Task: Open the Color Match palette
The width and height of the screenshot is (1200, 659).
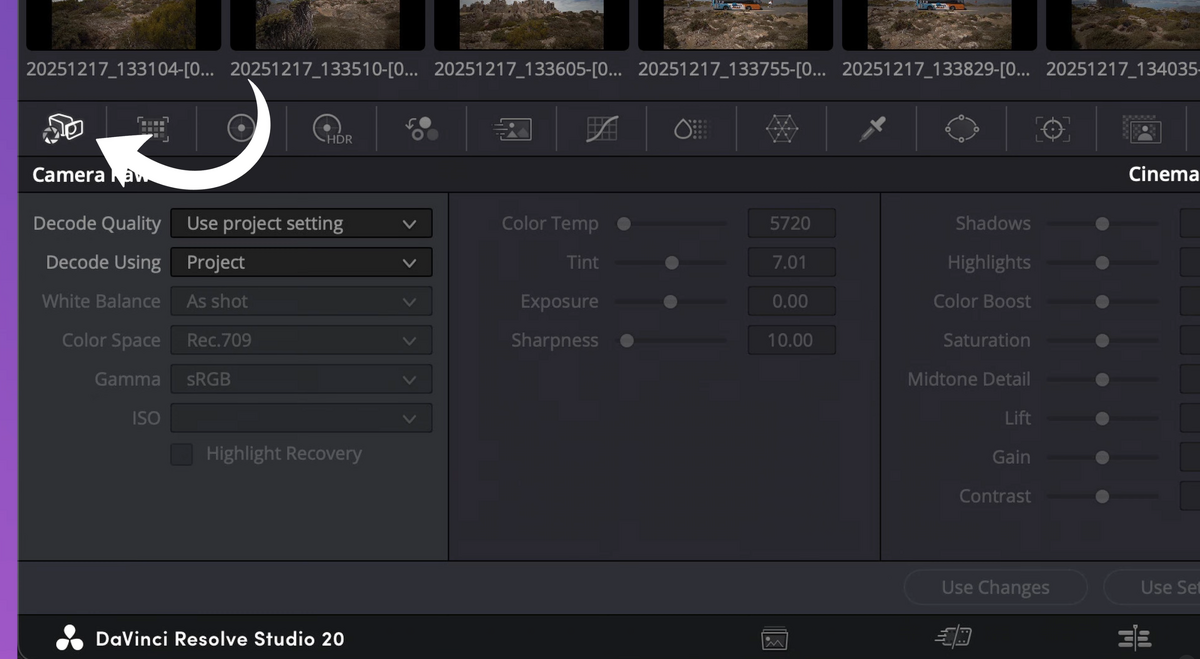Action: pyautogui.click(x=152, y=128)
